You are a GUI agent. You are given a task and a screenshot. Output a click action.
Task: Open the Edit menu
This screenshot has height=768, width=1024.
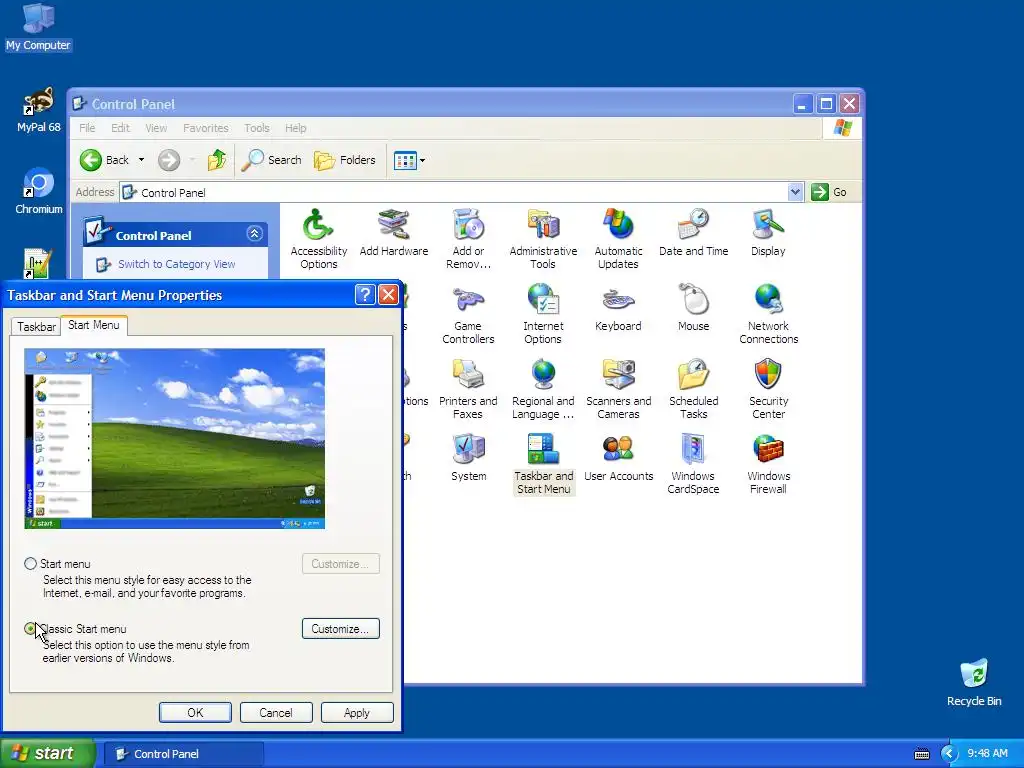pyautogui.click(x=120, y=128)
